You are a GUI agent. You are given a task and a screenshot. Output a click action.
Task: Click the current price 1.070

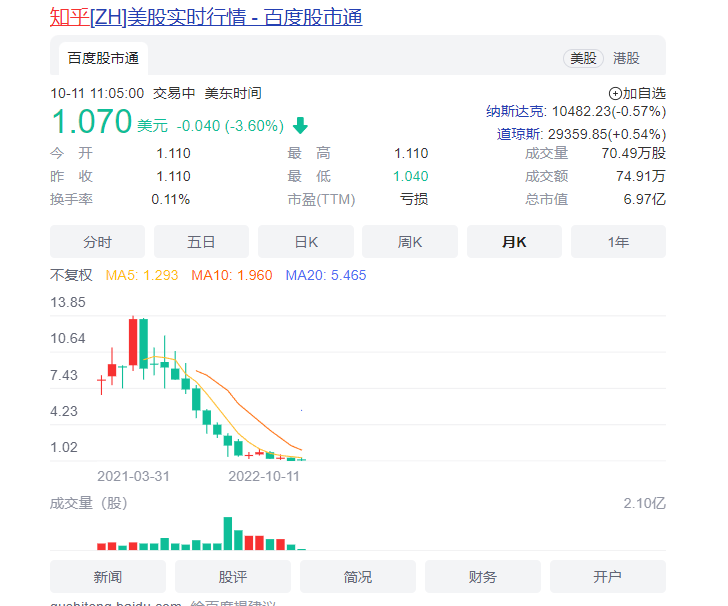coord(91,122)
